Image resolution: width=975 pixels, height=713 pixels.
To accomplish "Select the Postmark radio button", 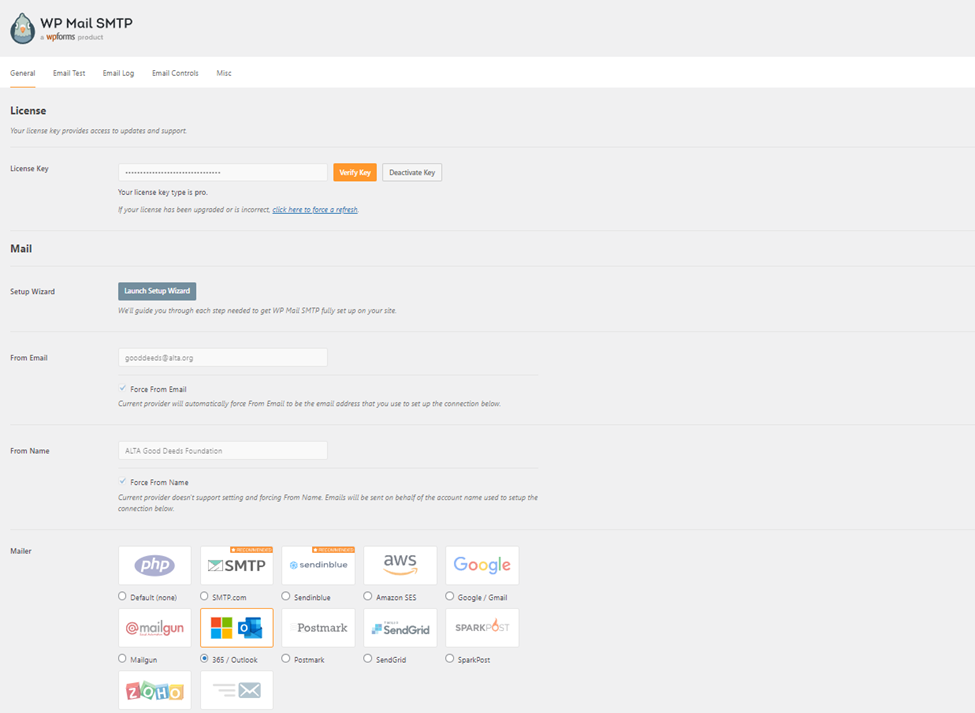I will 286,658.
